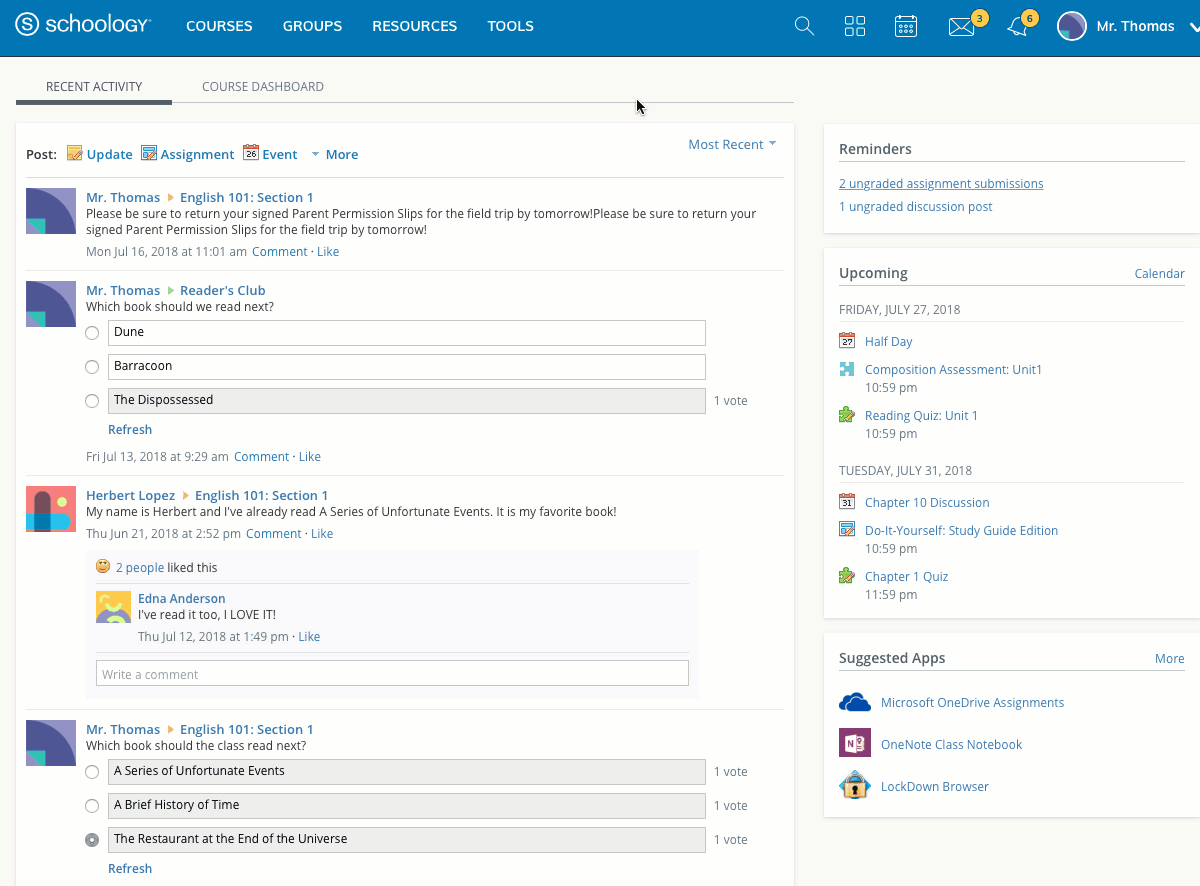
Task: Open the apps grid icon
Action: point(855,26)
